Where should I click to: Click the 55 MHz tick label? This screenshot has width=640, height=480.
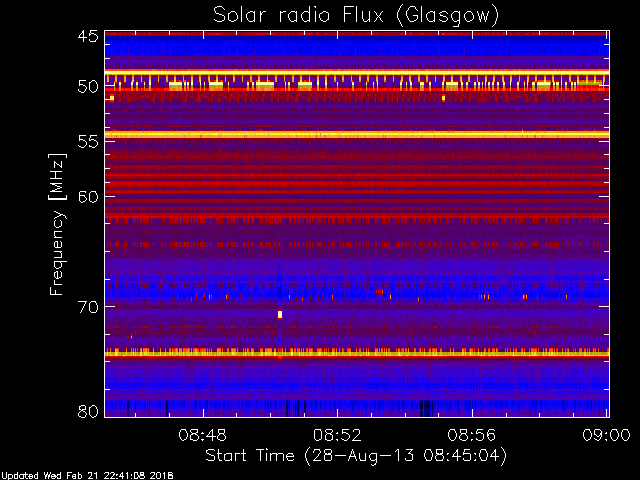(x=88, y=142)
